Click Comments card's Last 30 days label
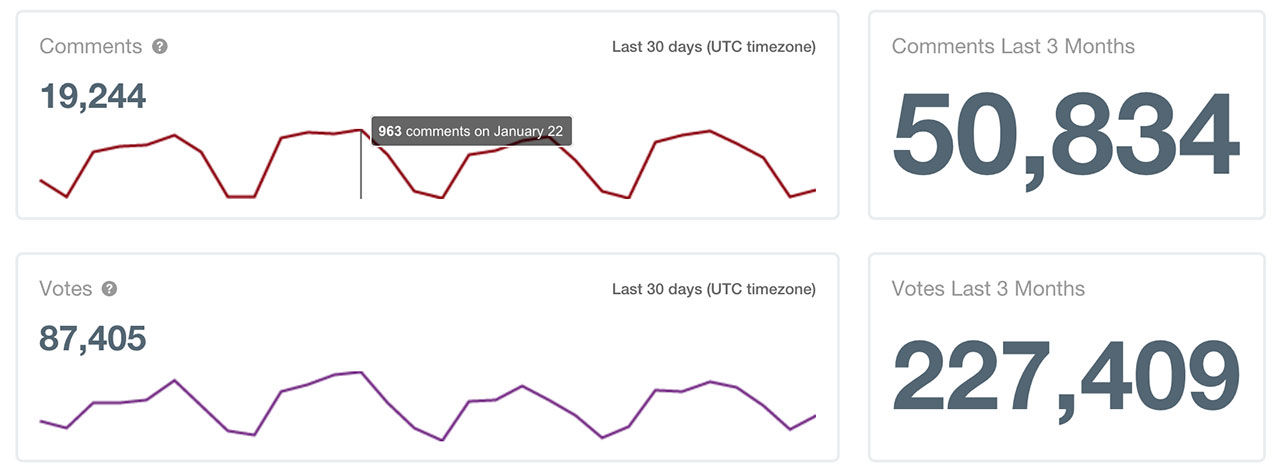1280x475 pixels. pyautogui.click(x=713, y=47)
